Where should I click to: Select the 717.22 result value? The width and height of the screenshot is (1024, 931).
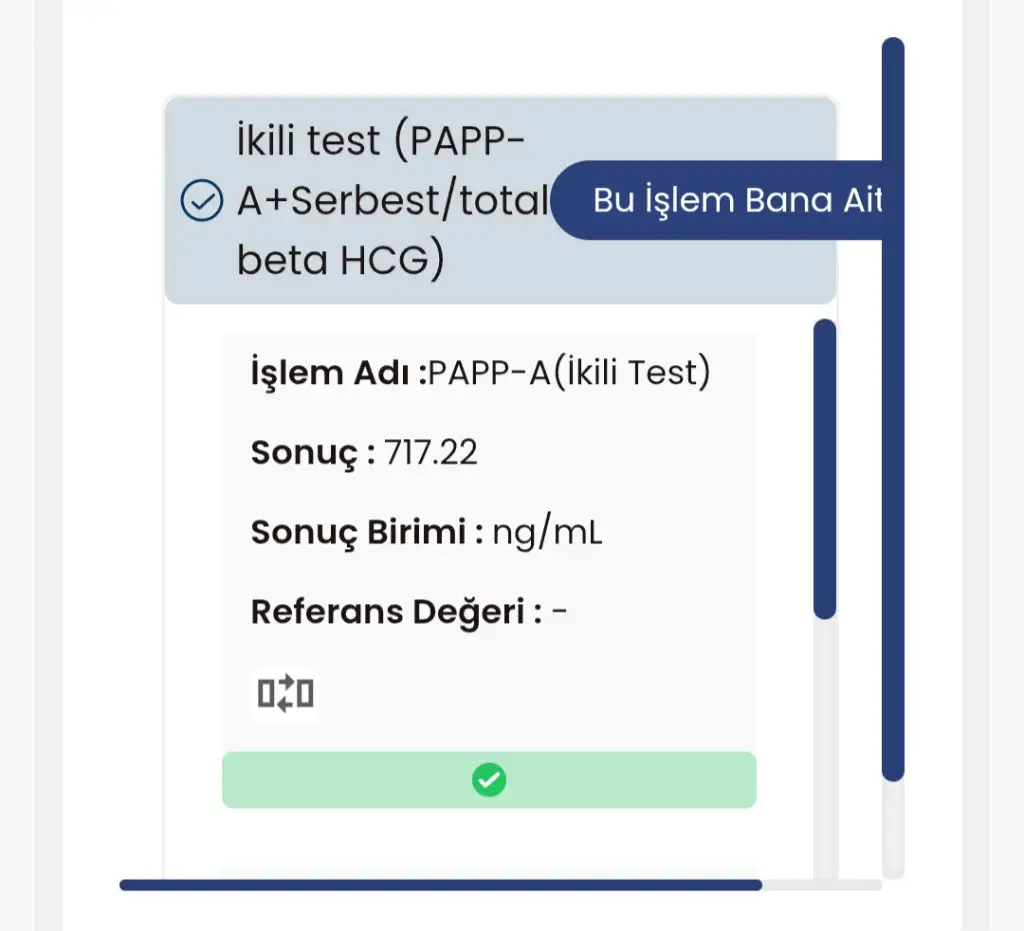431,453
